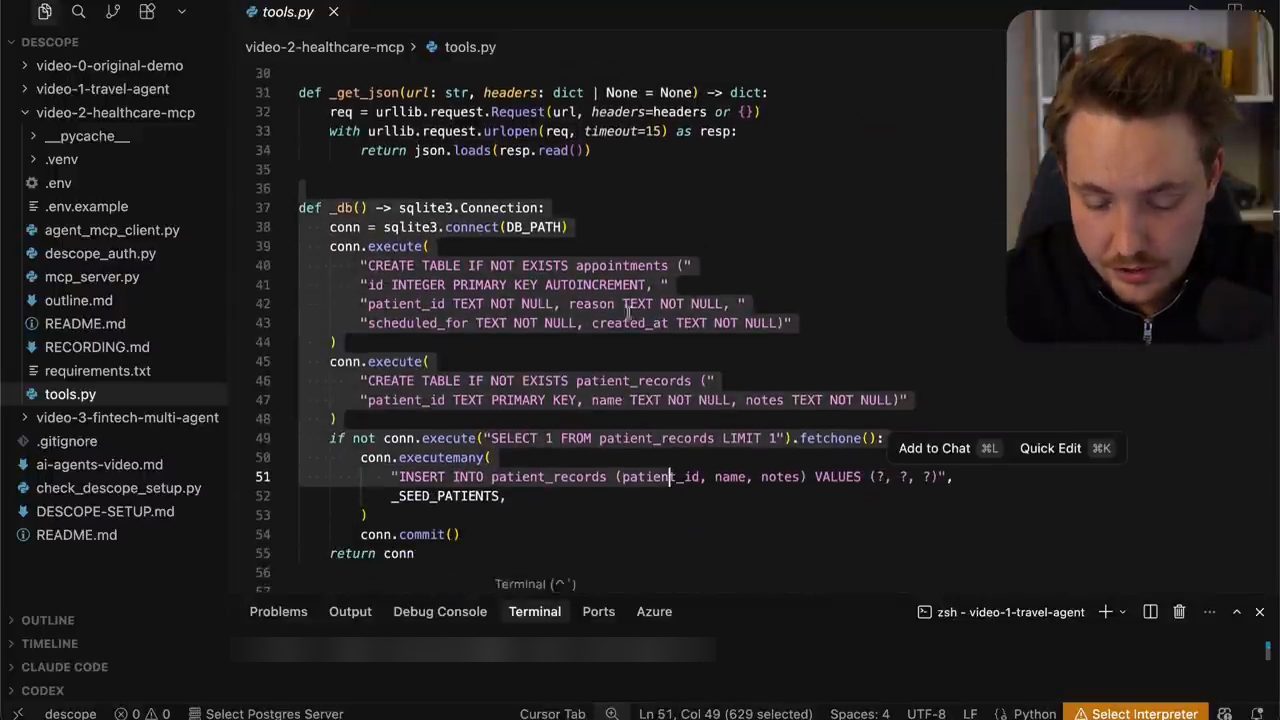The width and height of the screenshot is (1280, 720).
Task: Open the Search magnifier icon
Action: 78,12
